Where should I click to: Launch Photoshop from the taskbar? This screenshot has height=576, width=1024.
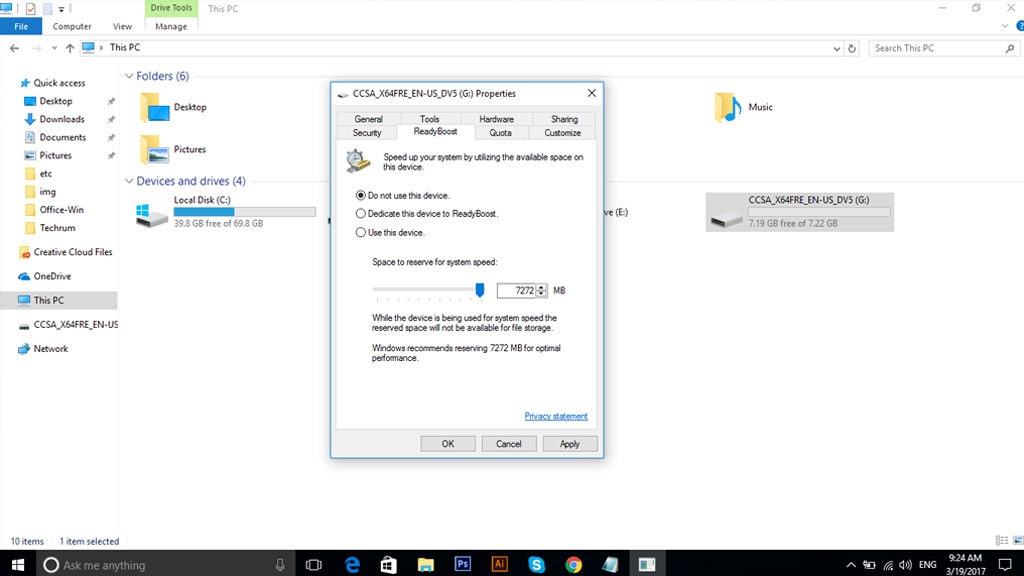tap(462, 564)
